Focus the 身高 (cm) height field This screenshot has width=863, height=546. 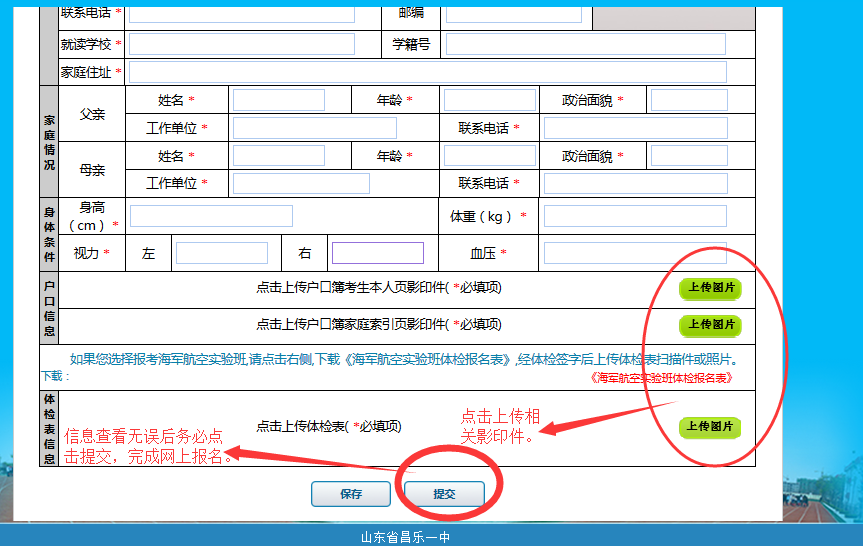point(211,216)
